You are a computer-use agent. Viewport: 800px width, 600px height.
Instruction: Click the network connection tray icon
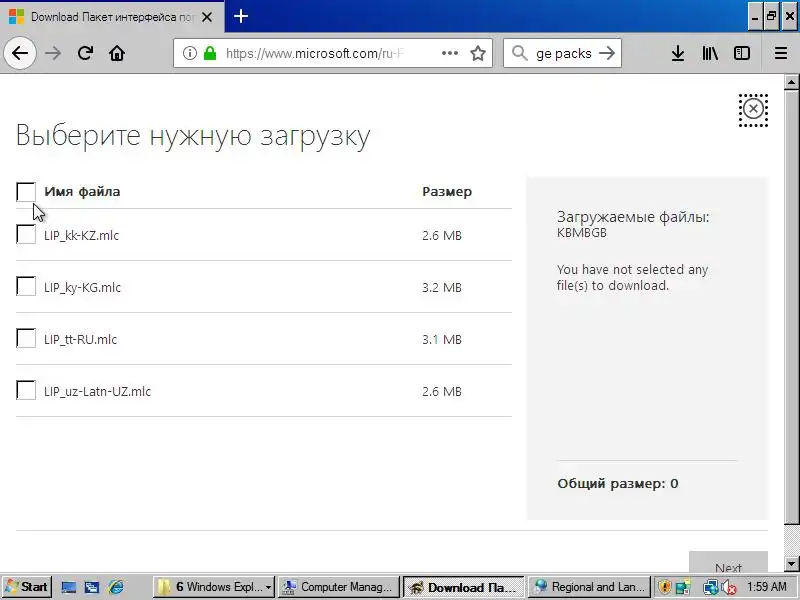tap(711, 588)
